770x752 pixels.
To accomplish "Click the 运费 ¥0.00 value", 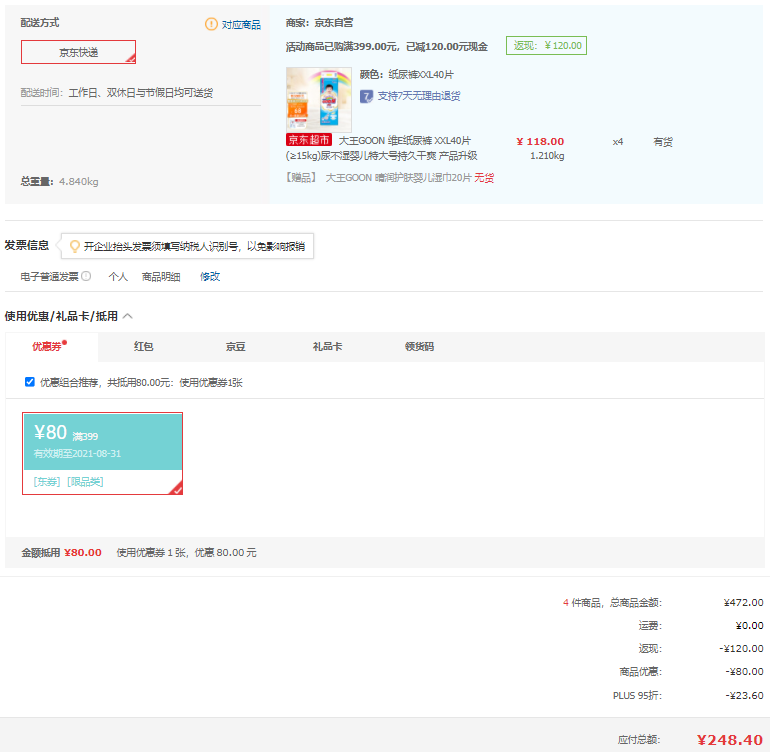I will (x=749, y=626).
